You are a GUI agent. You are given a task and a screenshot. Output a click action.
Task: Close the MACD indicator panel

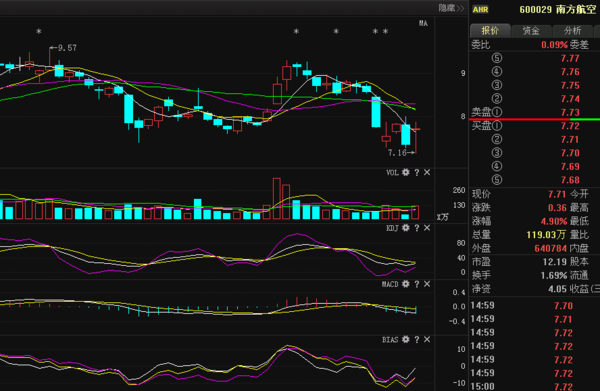427,284
